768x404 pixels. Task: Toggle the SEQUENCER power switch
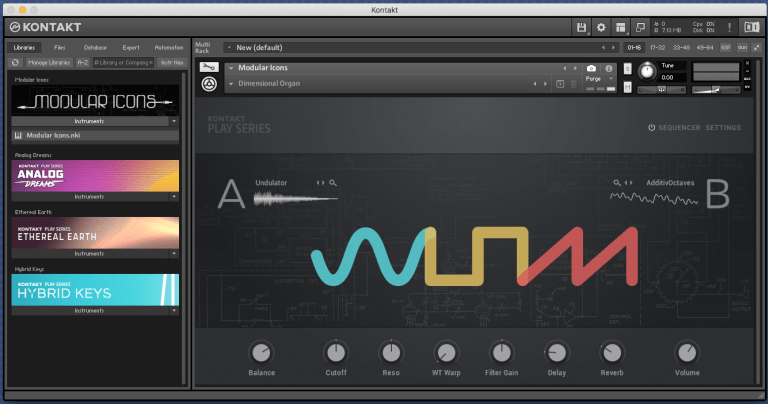click(x=651, y=128)
